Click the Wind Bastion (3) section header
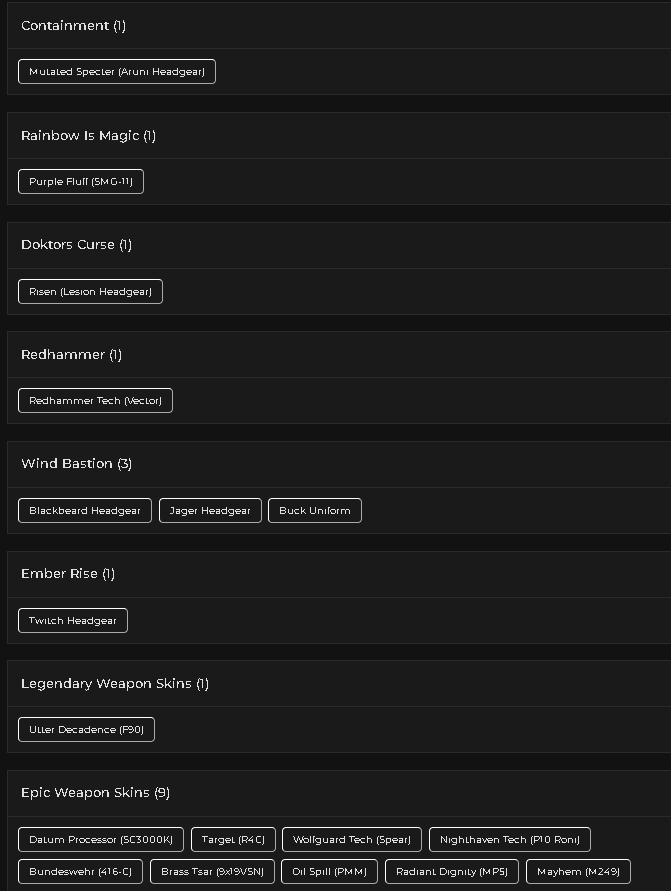671x891 pixels. (x=77, y=464)
